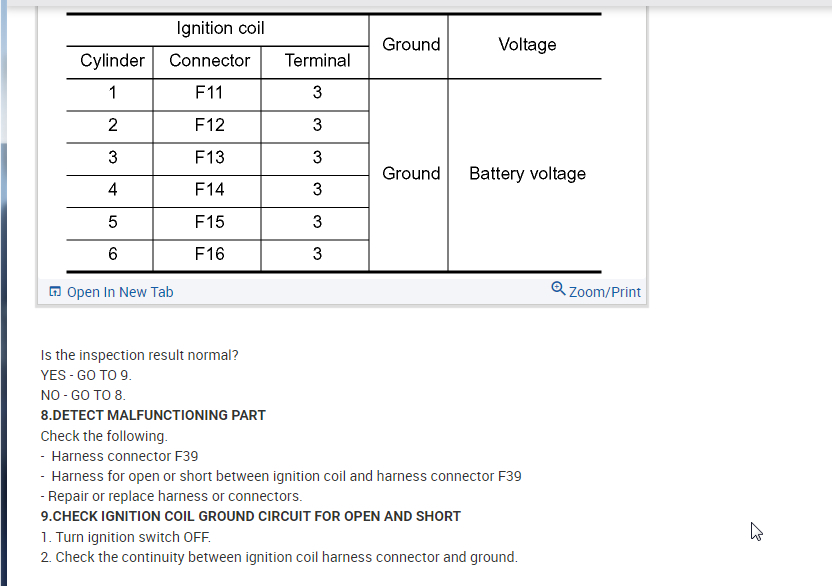The height and width of the screenshot is (586, 832).
Task: Select the 'Ignition coil' table header
Action: [220, 28]
